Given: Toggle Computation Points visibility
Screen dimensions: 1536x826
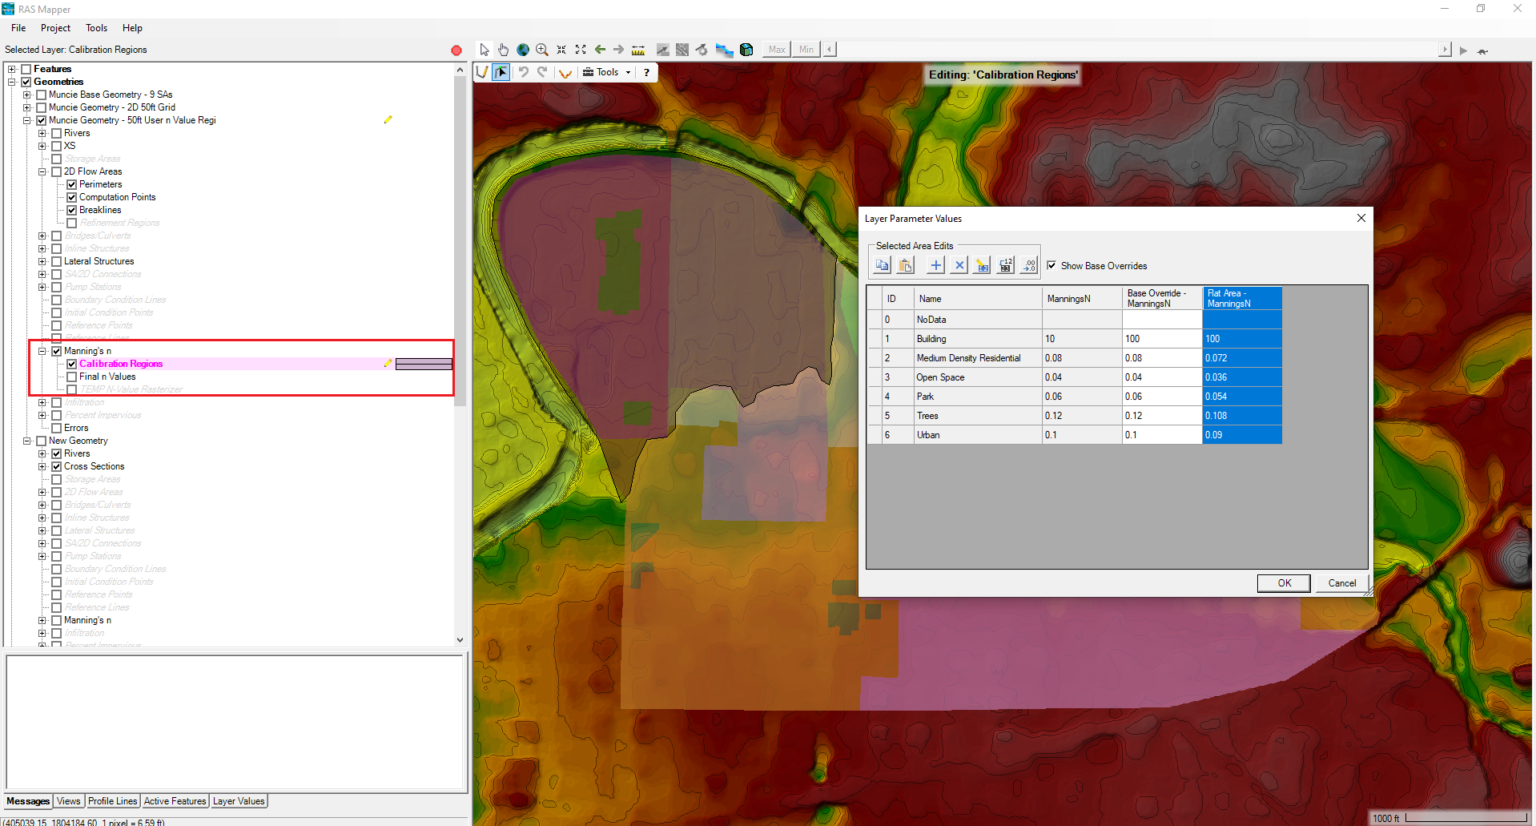Looking at the screenshot, I should coord(72,197).
